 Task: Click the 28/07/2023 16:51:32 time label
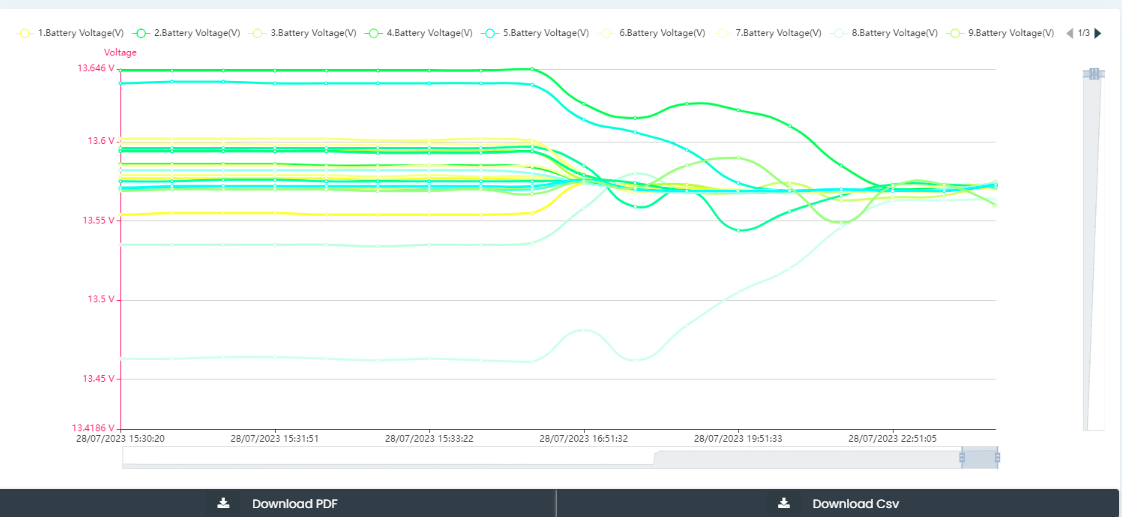(584, 438)
